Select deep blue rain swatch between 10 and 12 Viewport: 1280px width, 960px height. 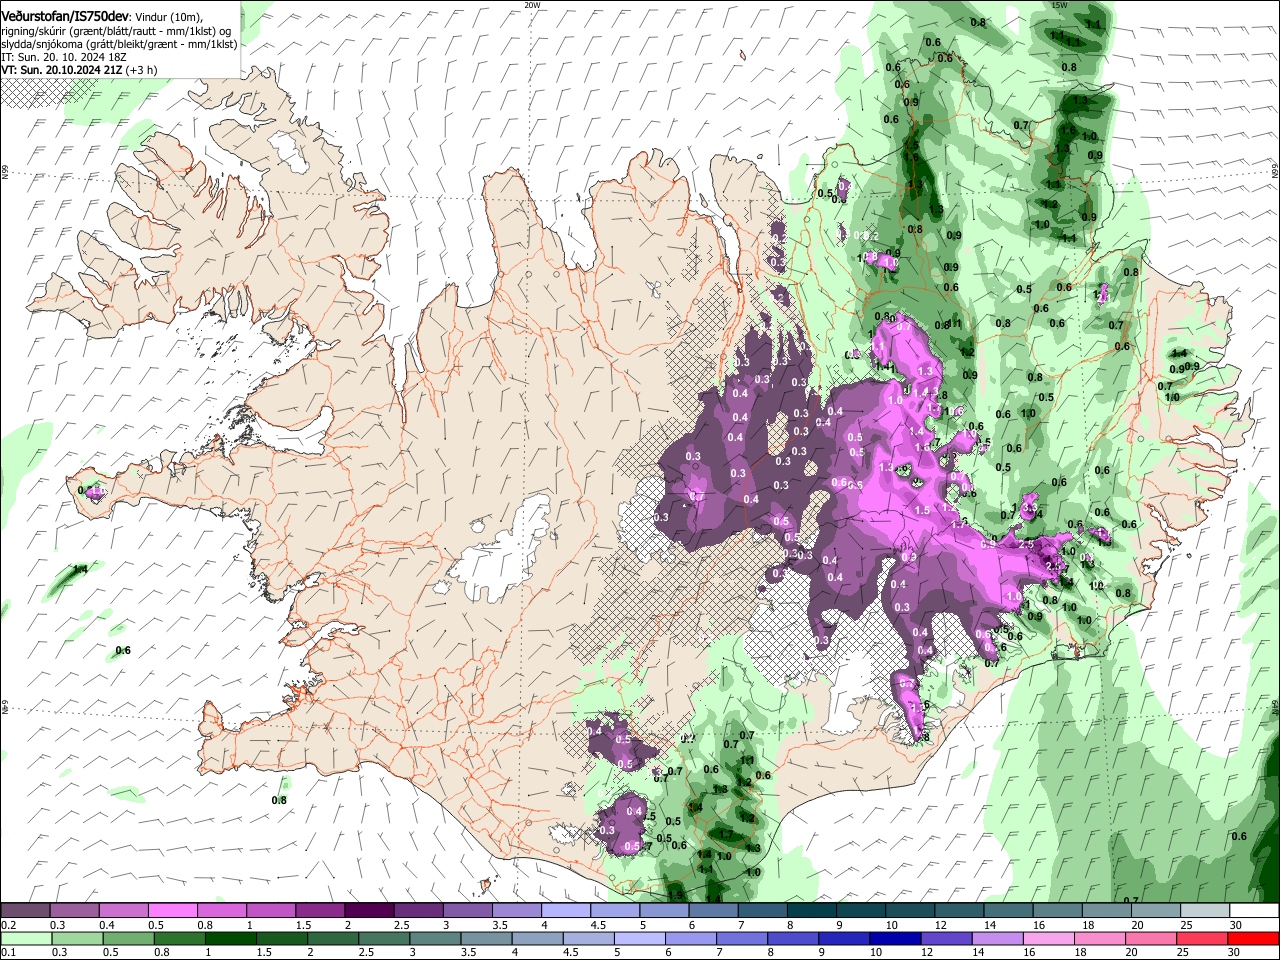pyautogui.click(x=896, y=939)
